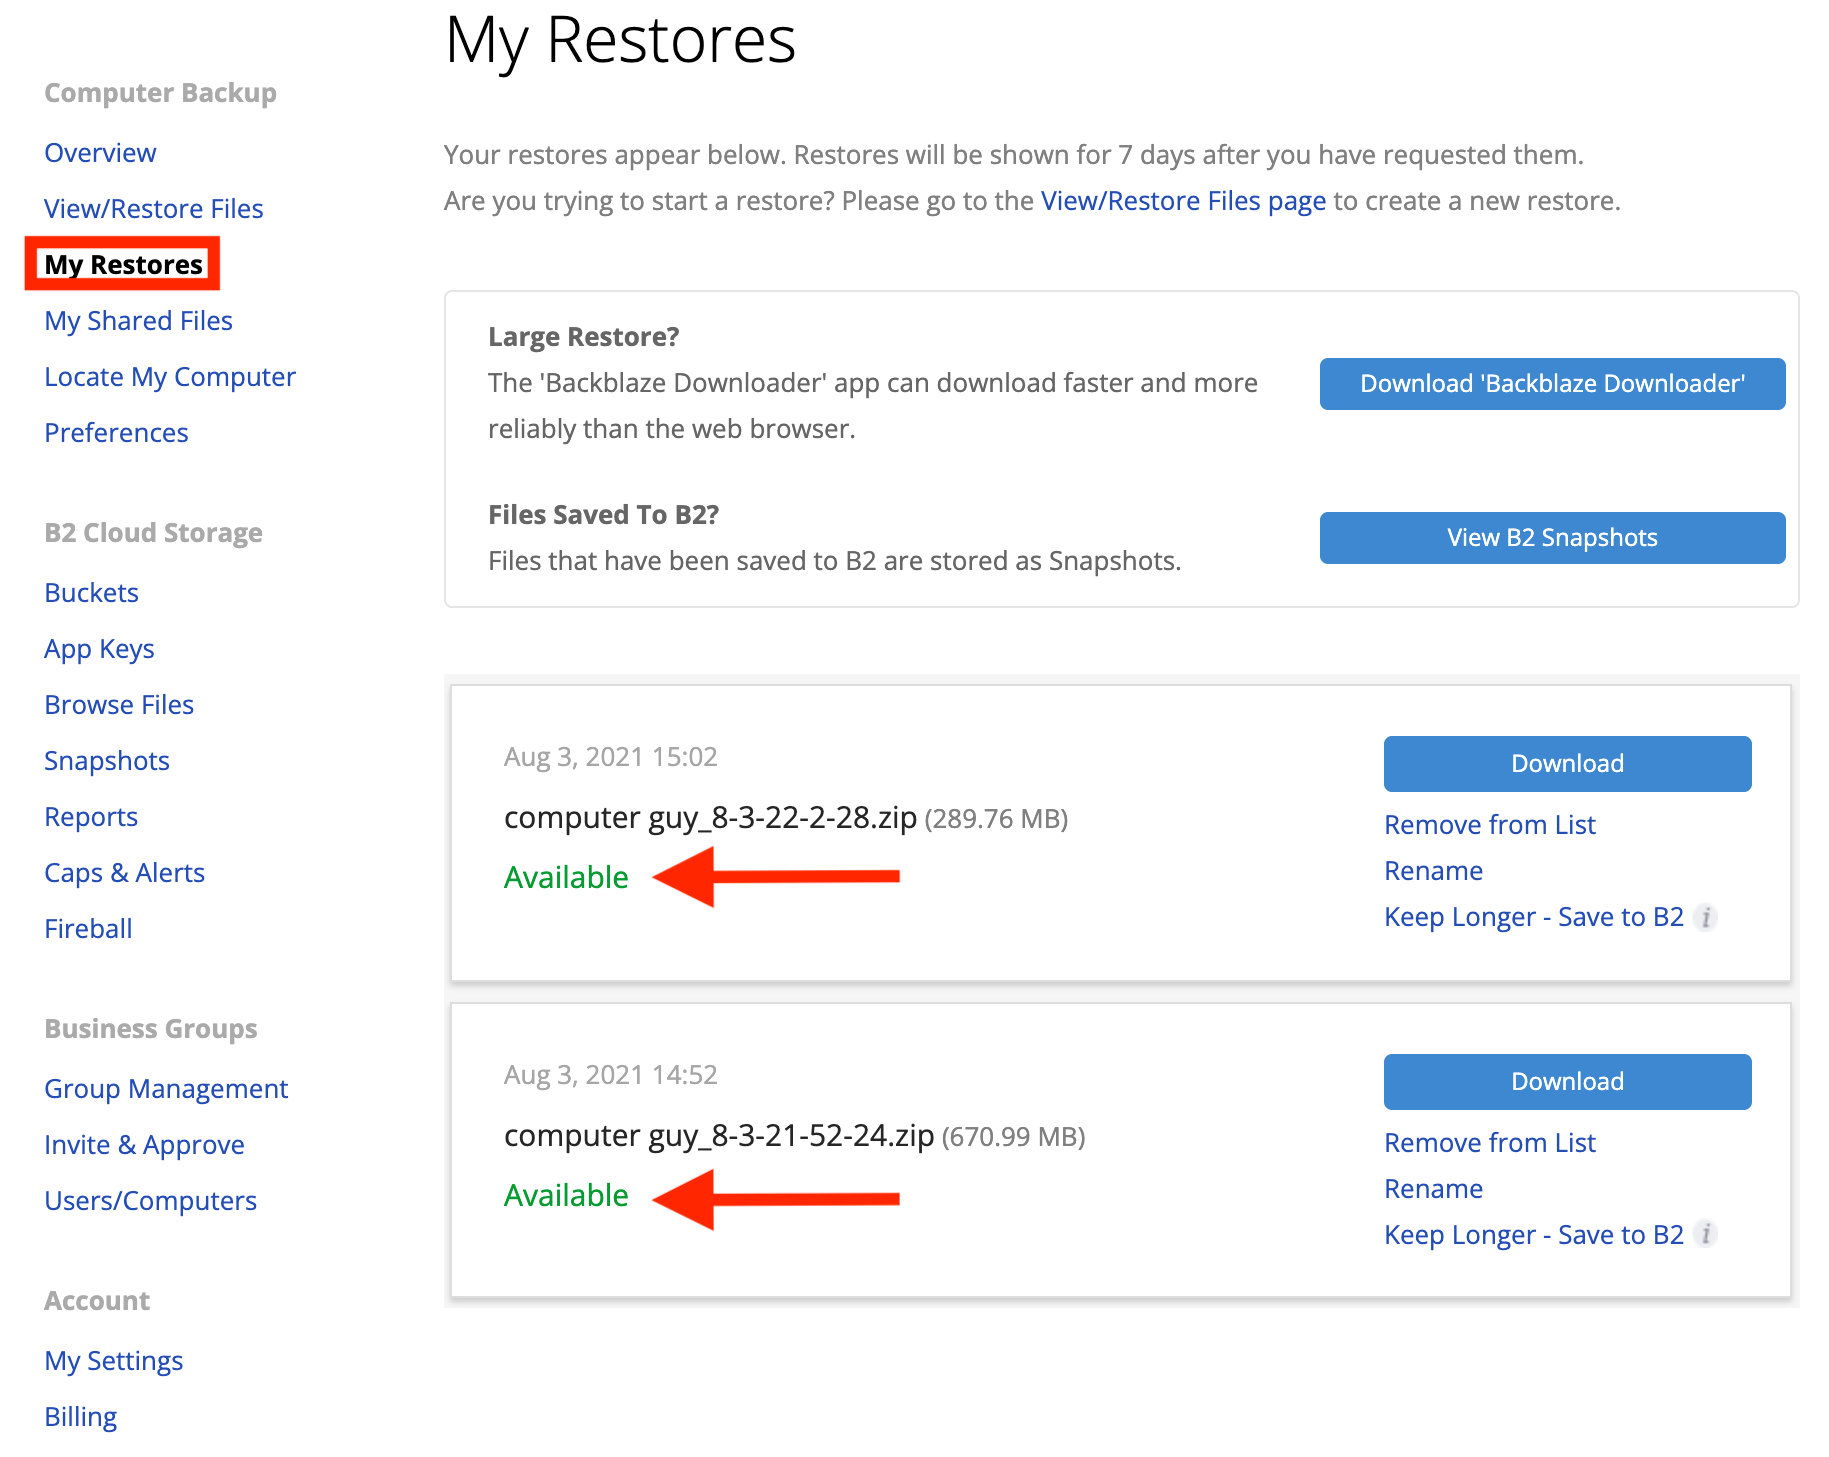Viewport: 1829px width, 1457px height.
Task: Click the date Aug 3, 2021 15:02
Action: coord(610,757)
